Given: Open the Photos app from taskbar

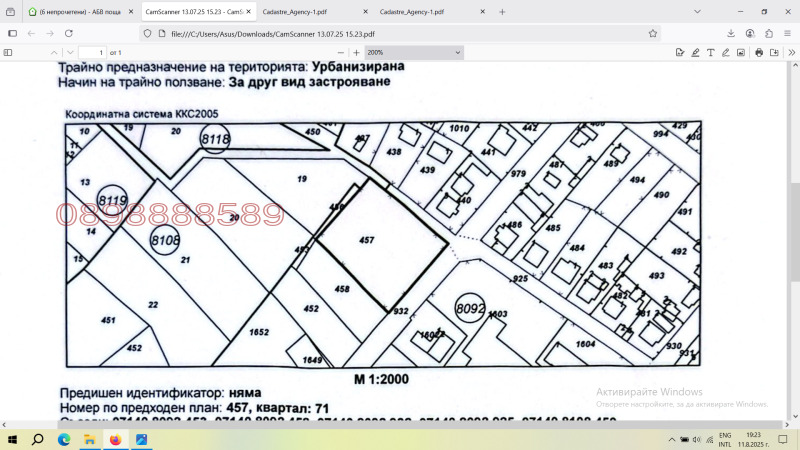Looking at the screenshot, I should point(141,439).
